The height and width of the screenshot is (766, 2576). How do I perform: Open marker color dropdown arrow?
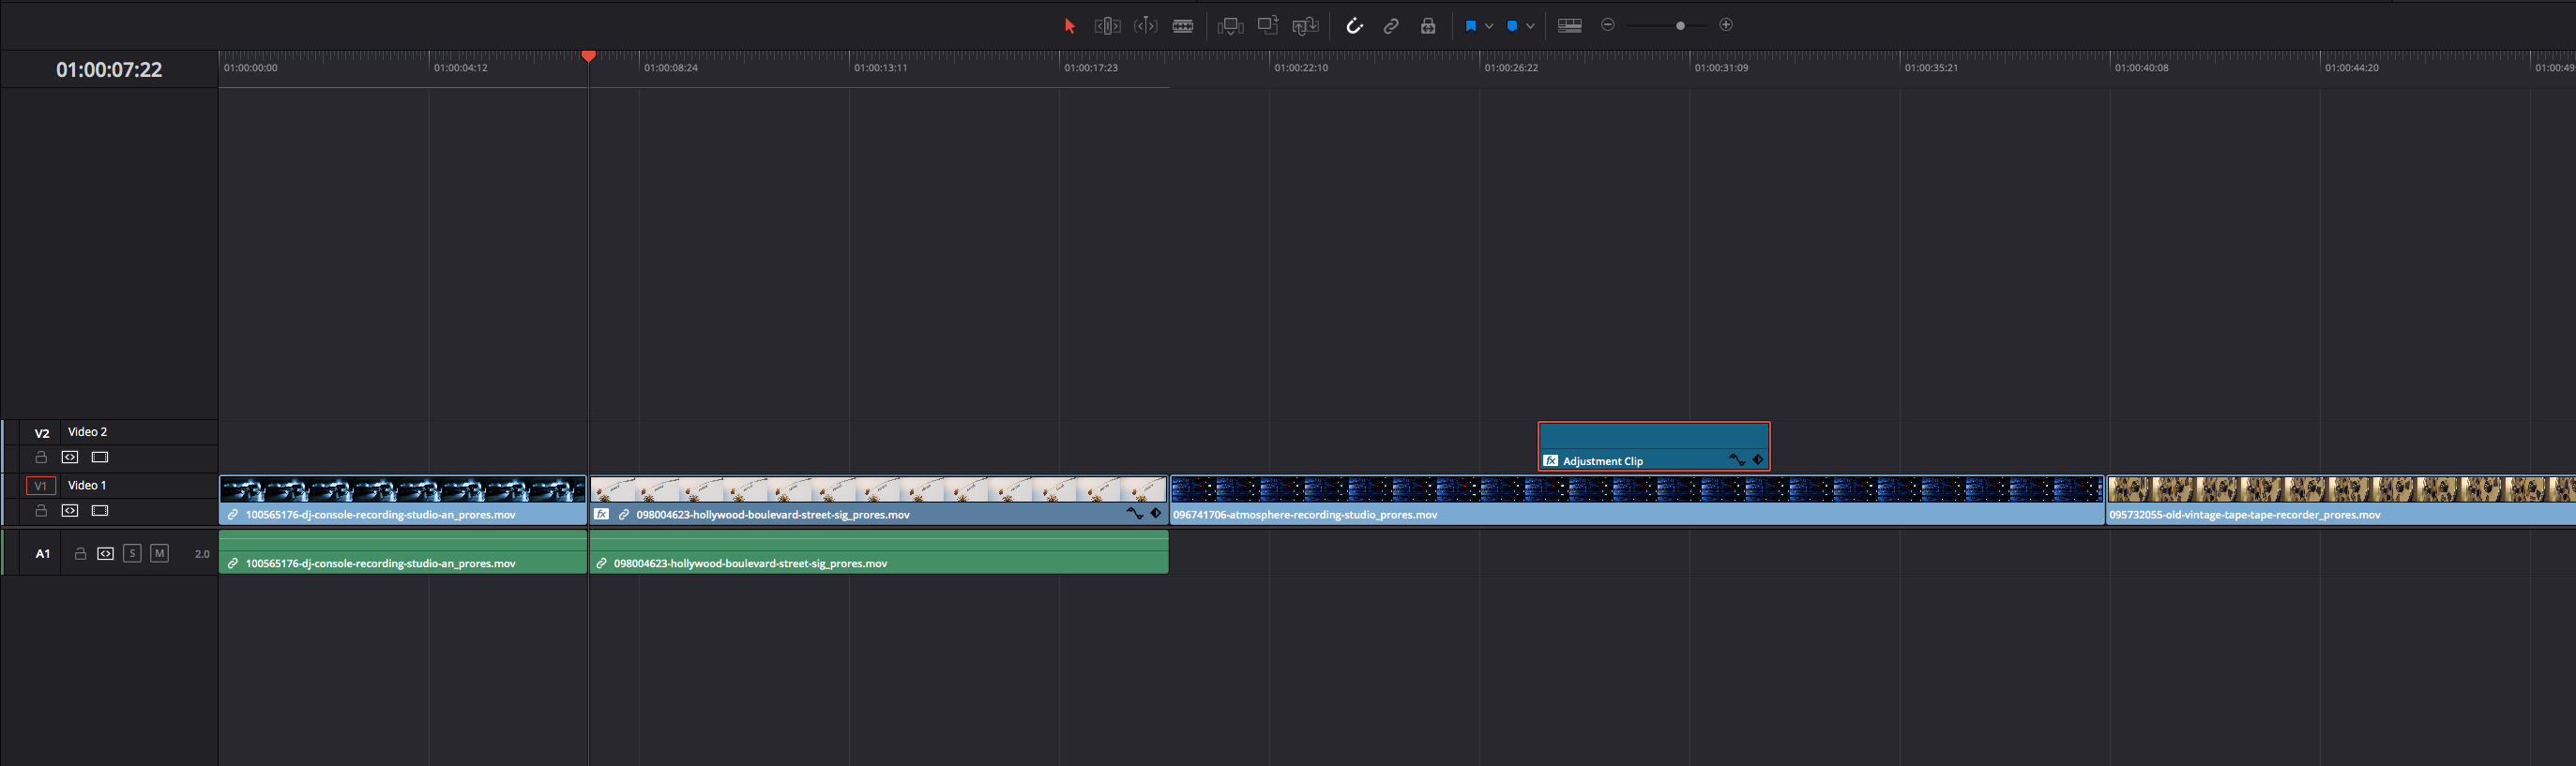pyautogui.click(x=1530, y=26)
